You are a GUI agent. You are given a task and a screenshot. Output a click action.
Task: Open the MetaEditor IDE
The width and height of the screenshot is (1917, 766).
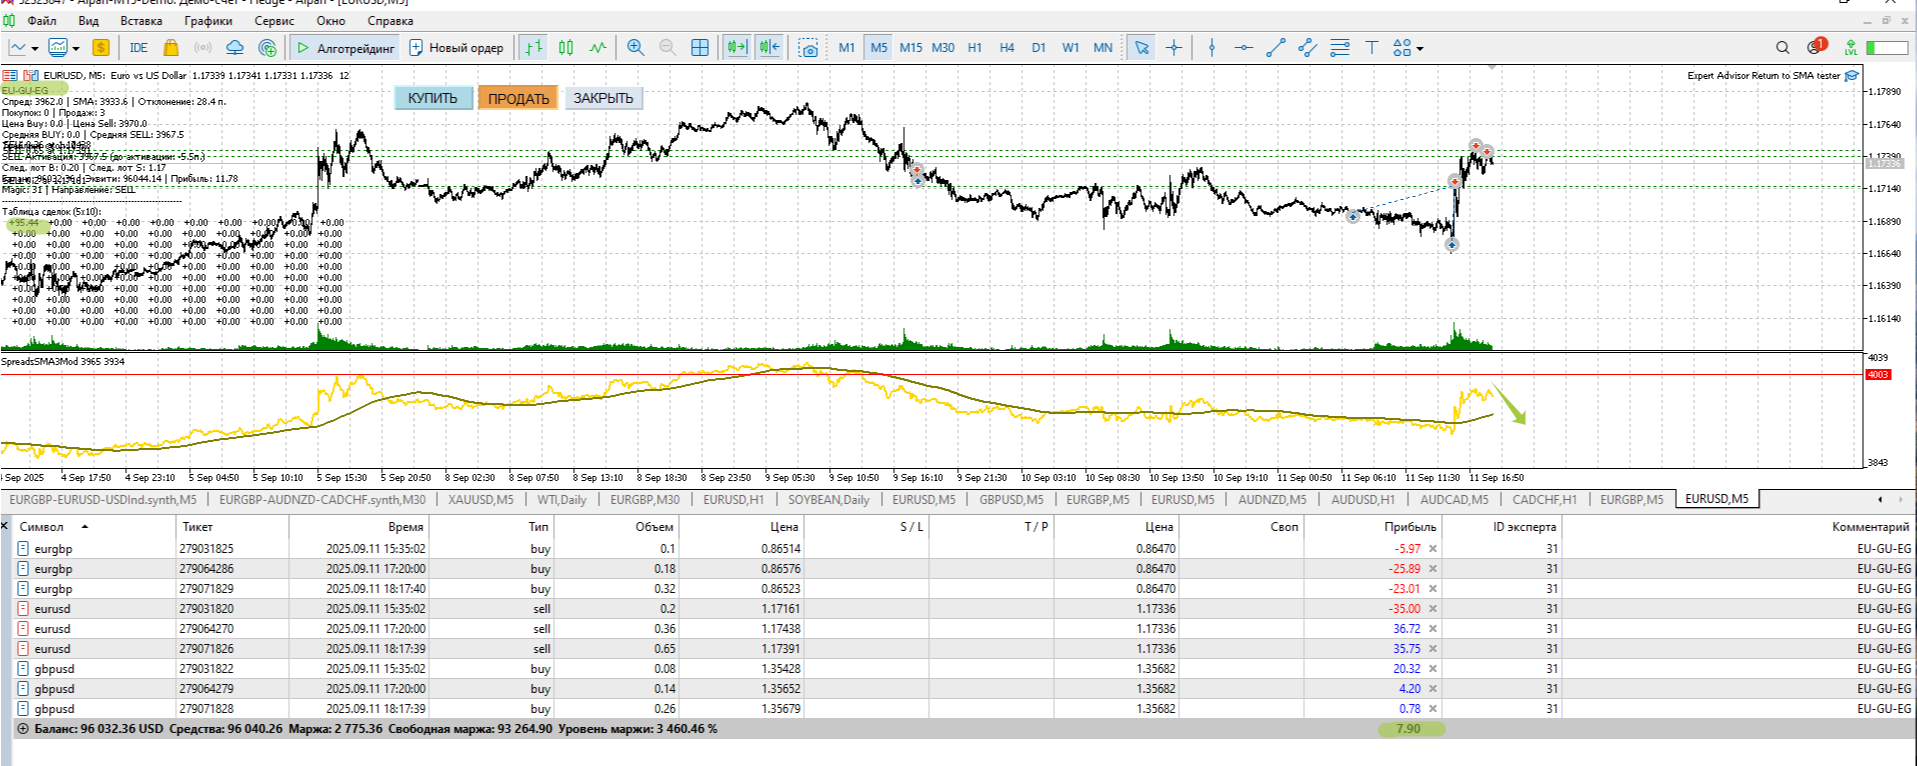coord(138,47)
